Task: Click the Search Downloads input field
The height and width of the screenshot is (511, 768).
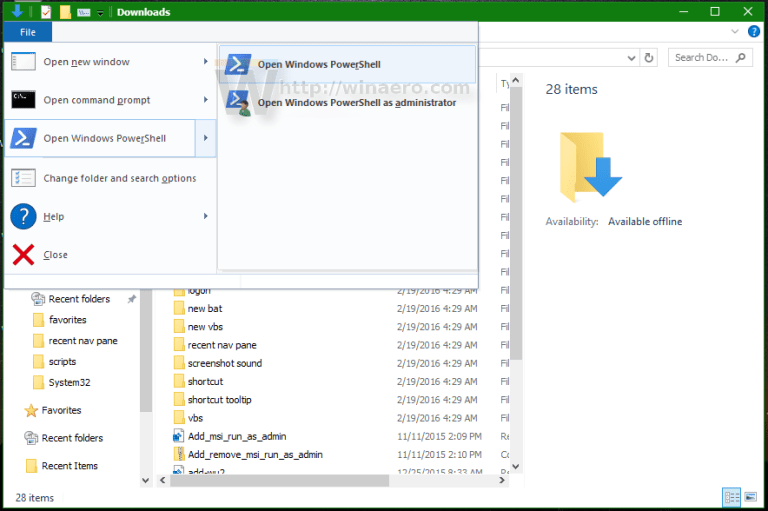Action: [x=710, y=58]
